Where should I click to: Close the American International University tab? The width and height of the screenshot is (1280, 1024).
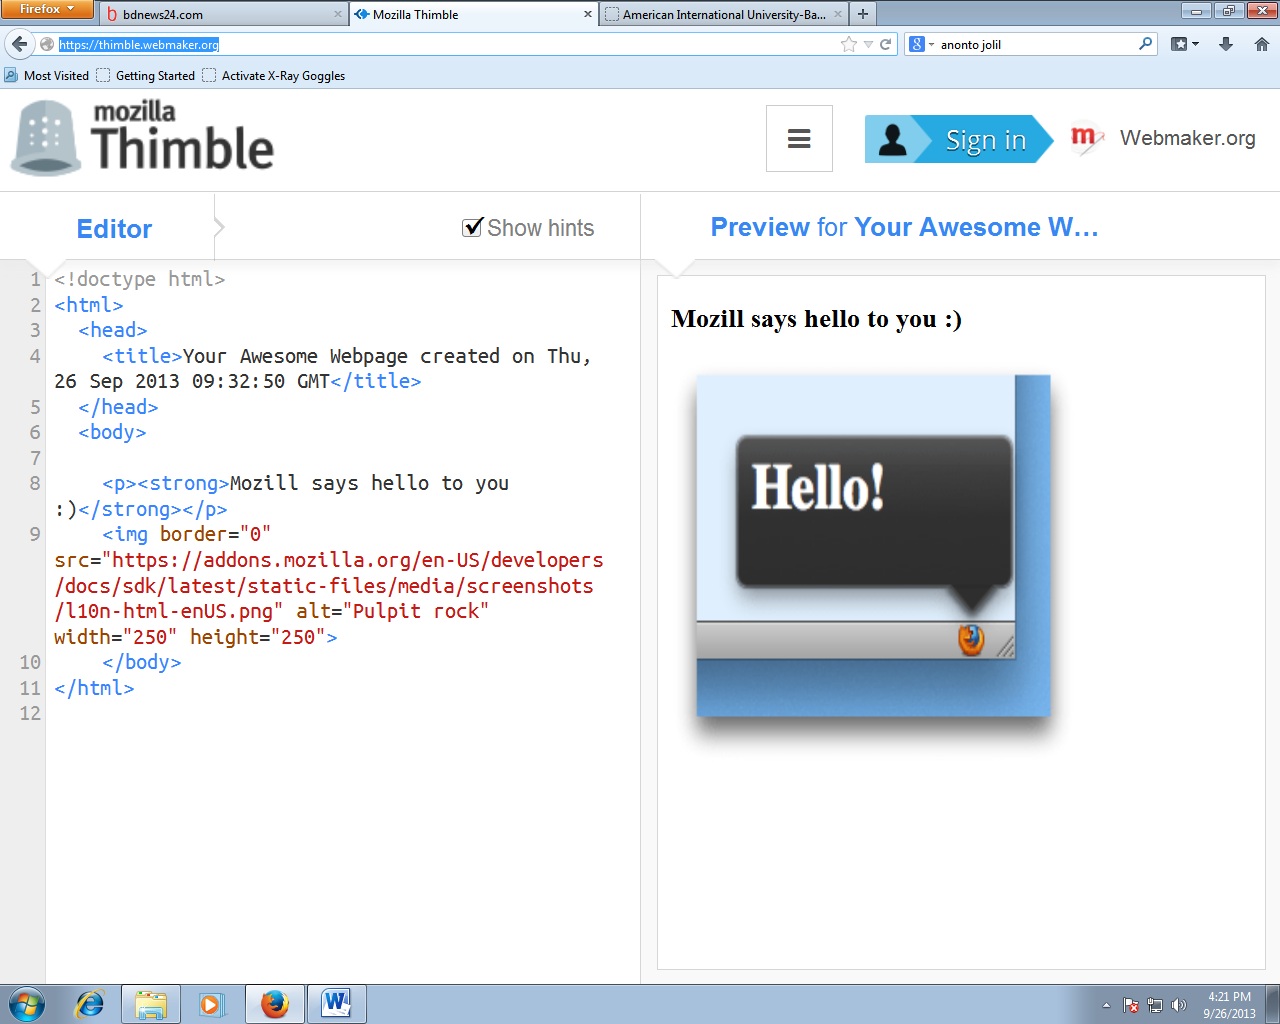click(x=838, y=14)
